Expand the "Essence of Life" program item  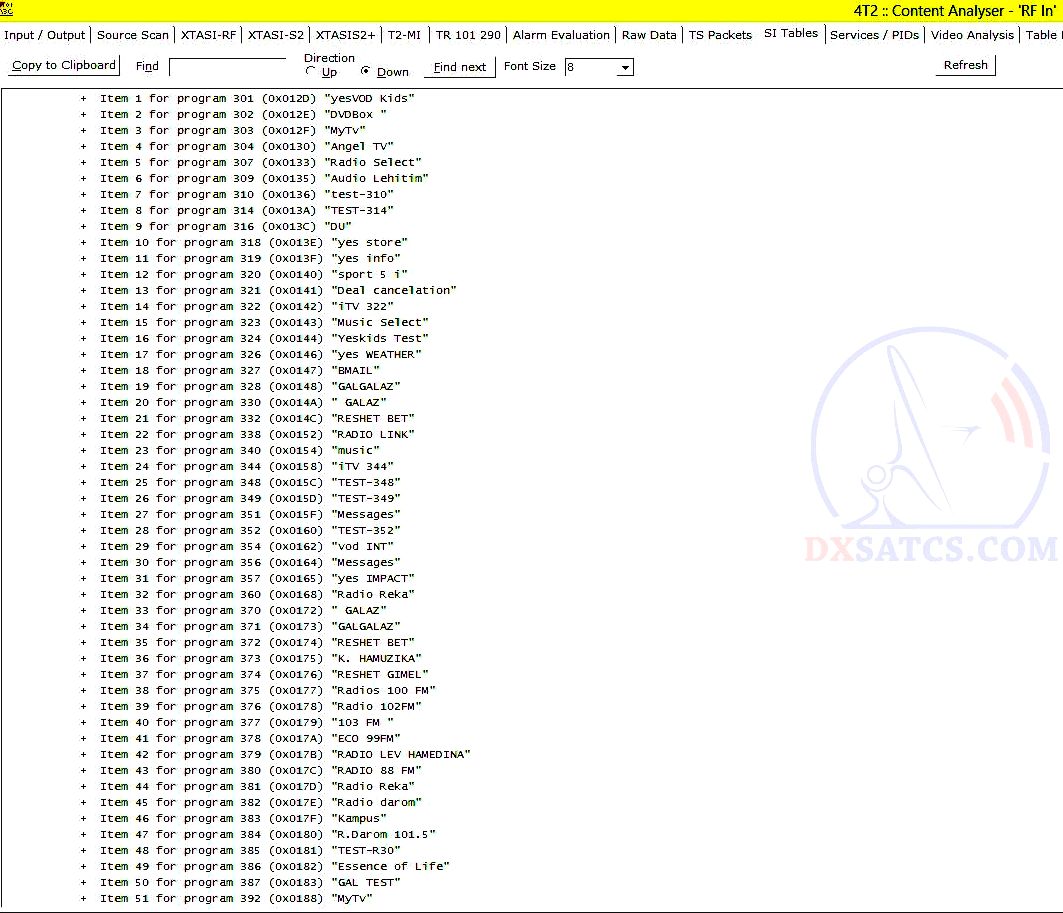(83, 866)
